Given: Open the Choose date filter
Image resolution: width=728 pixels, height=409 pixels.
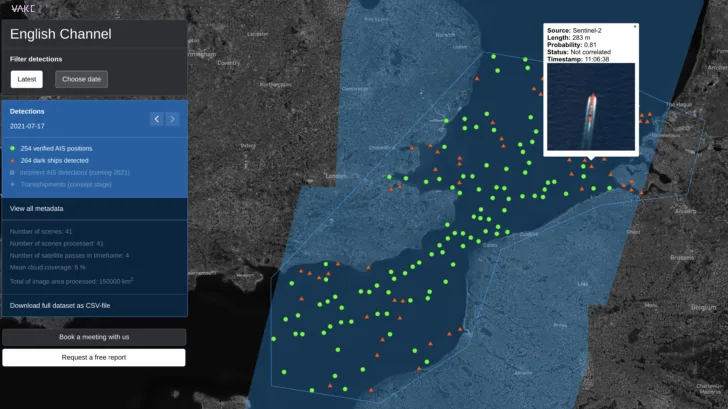Looking at the screenshot, I should [x=81, y=79].
